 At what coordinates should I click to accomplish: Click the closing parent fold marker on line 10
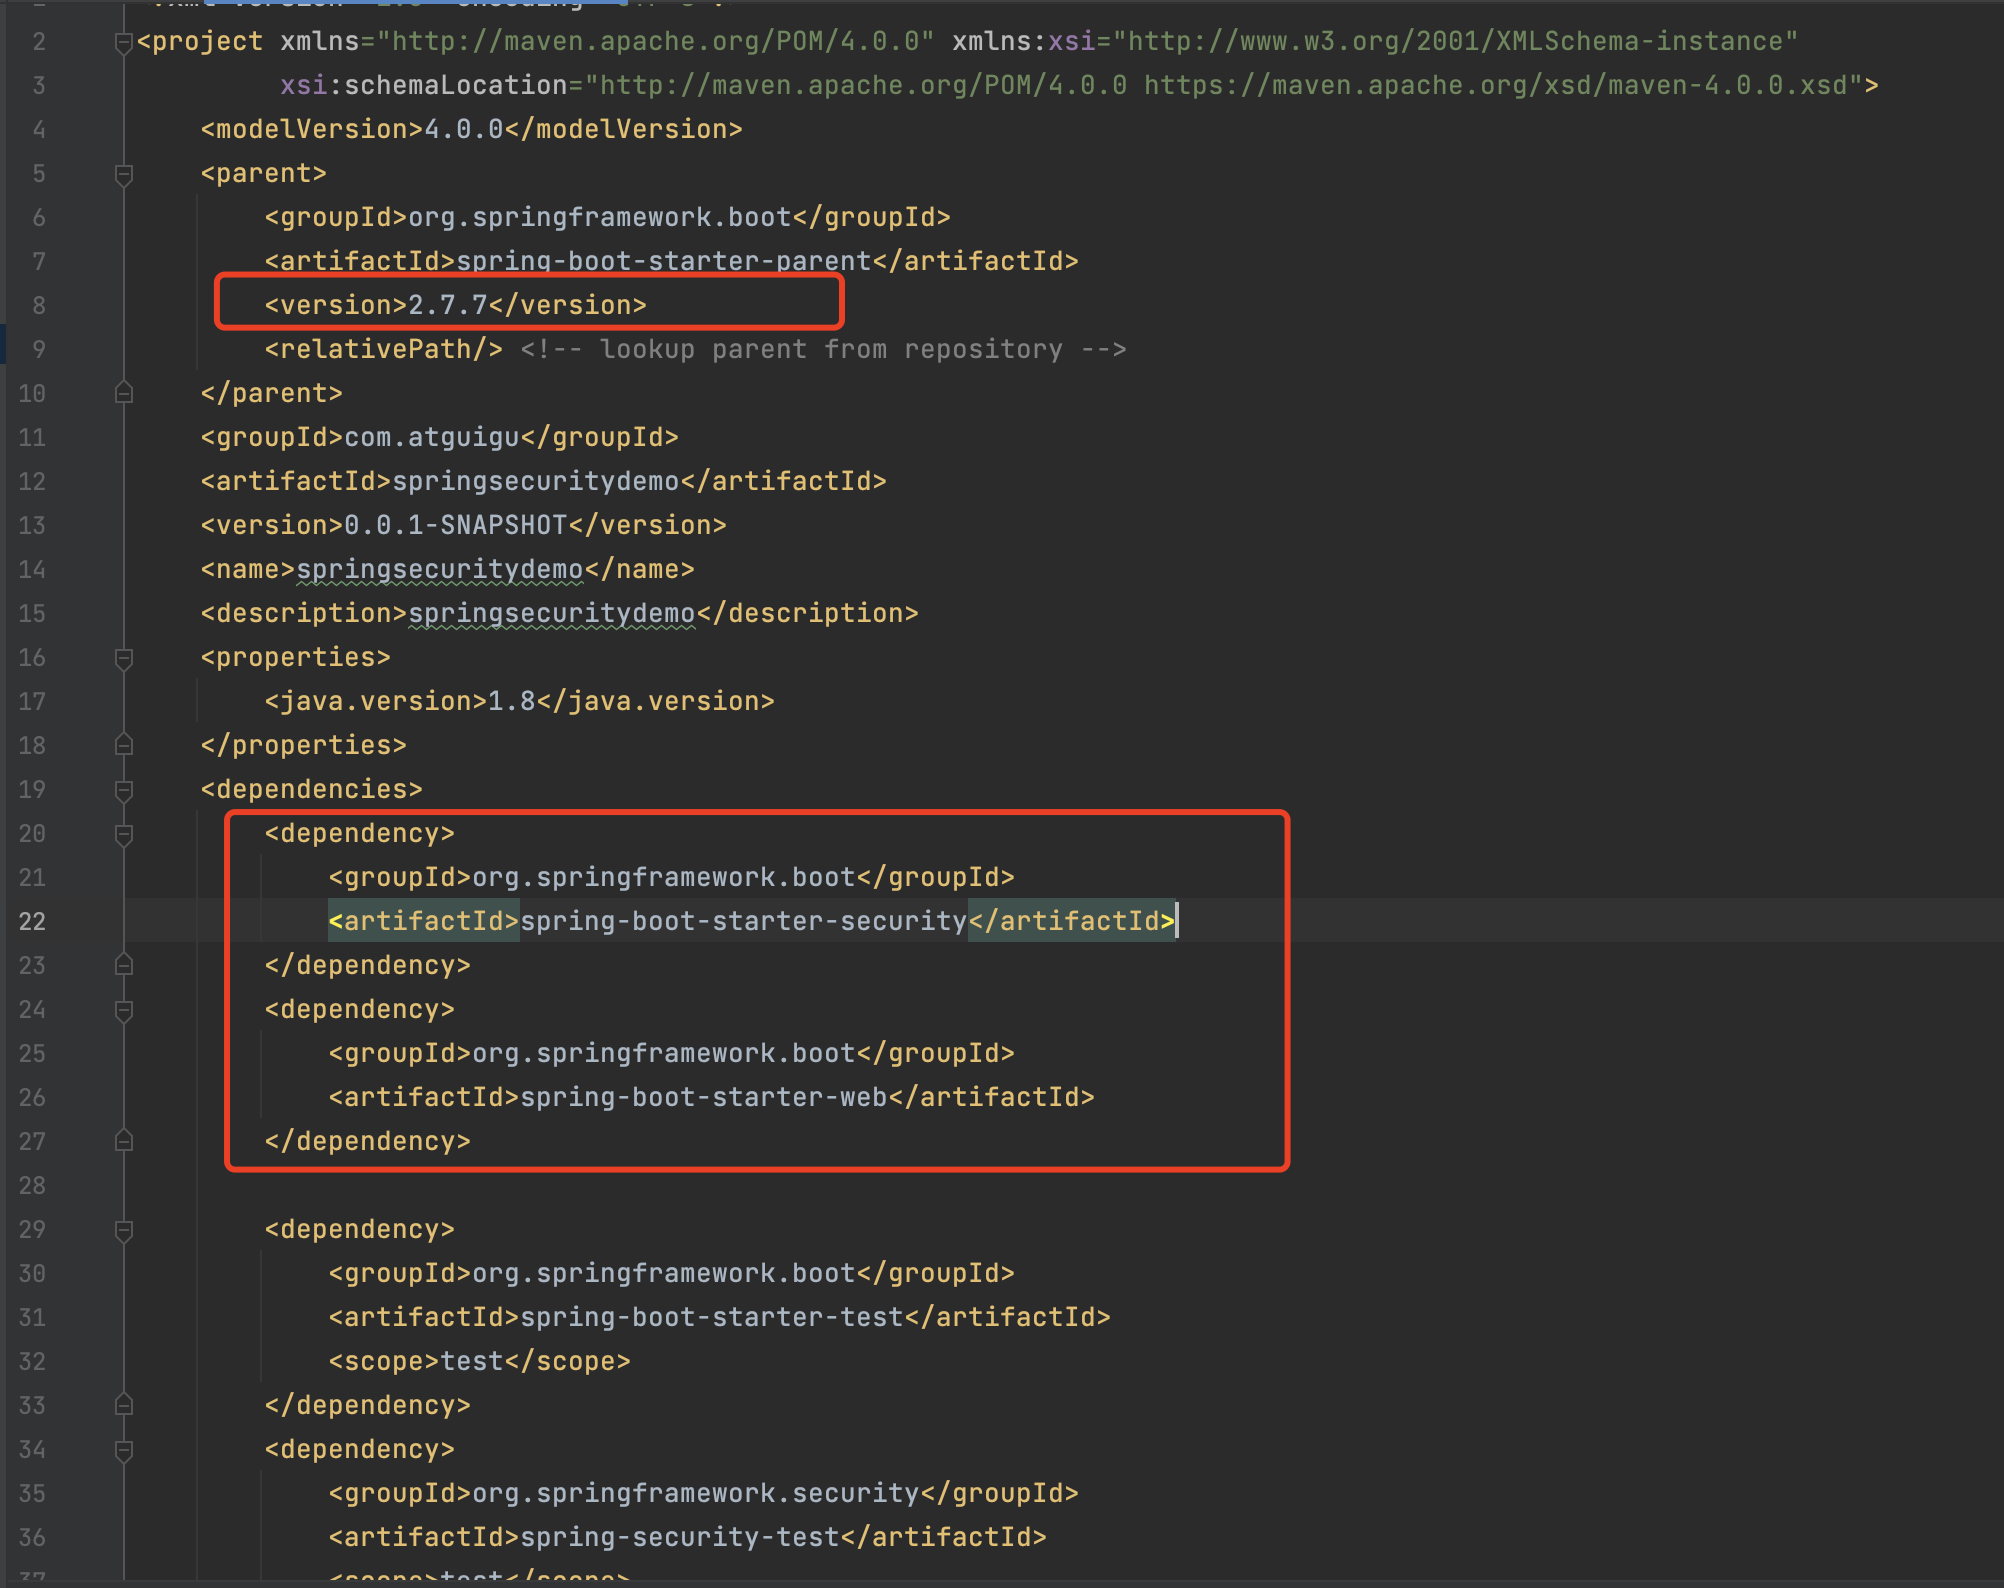[124, 393]
